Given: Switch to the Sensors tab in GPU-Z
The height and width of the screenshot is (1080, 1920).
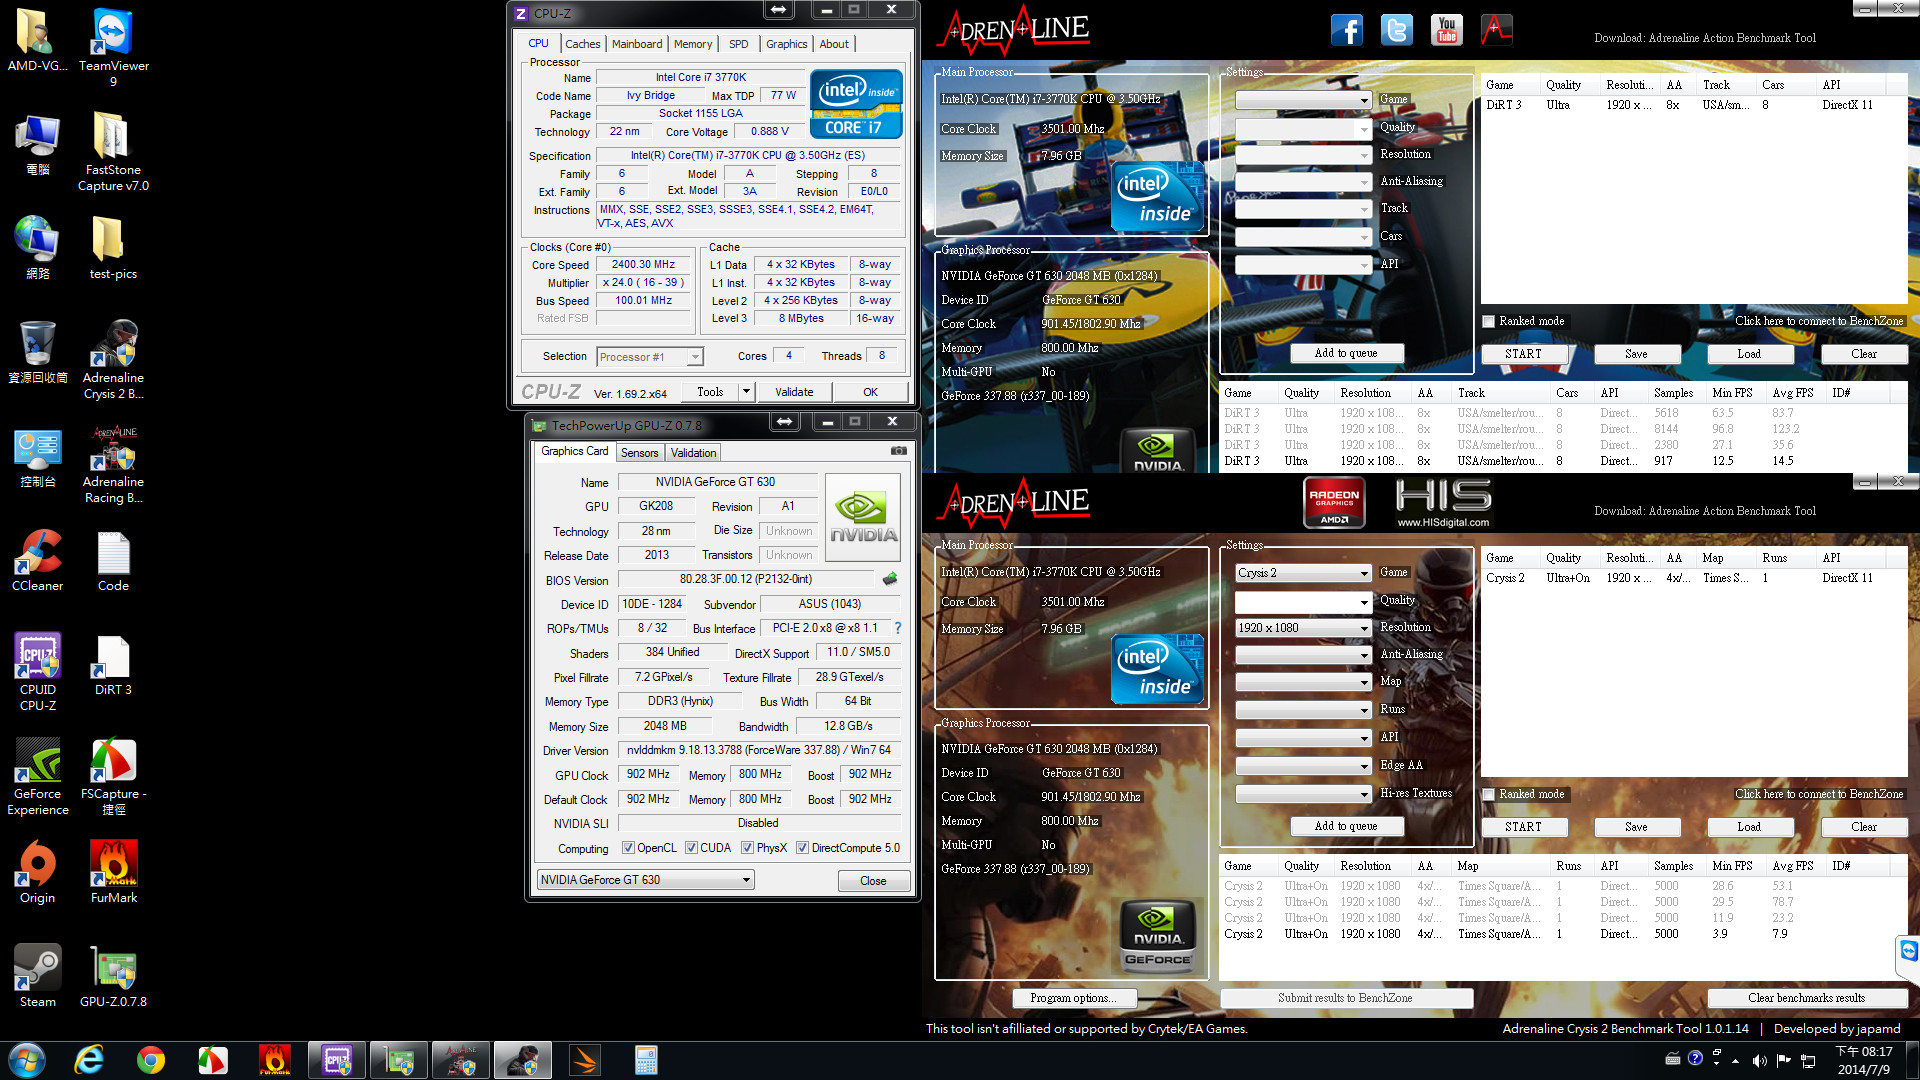Looking at the screenshot, I should [639, 453].
